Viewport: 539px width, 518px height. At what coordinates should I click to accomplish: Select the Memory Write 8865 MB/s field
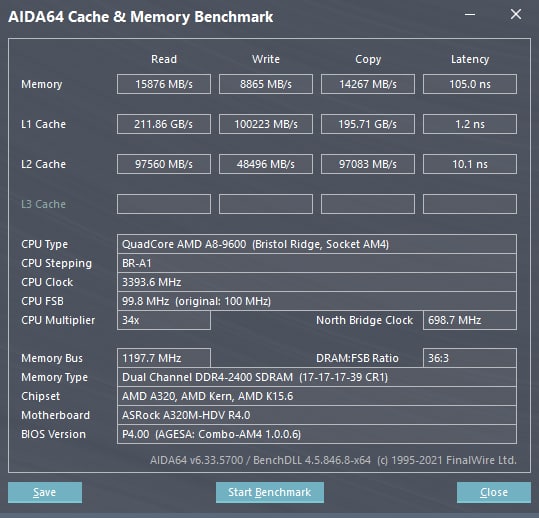(x=266, y=84)
